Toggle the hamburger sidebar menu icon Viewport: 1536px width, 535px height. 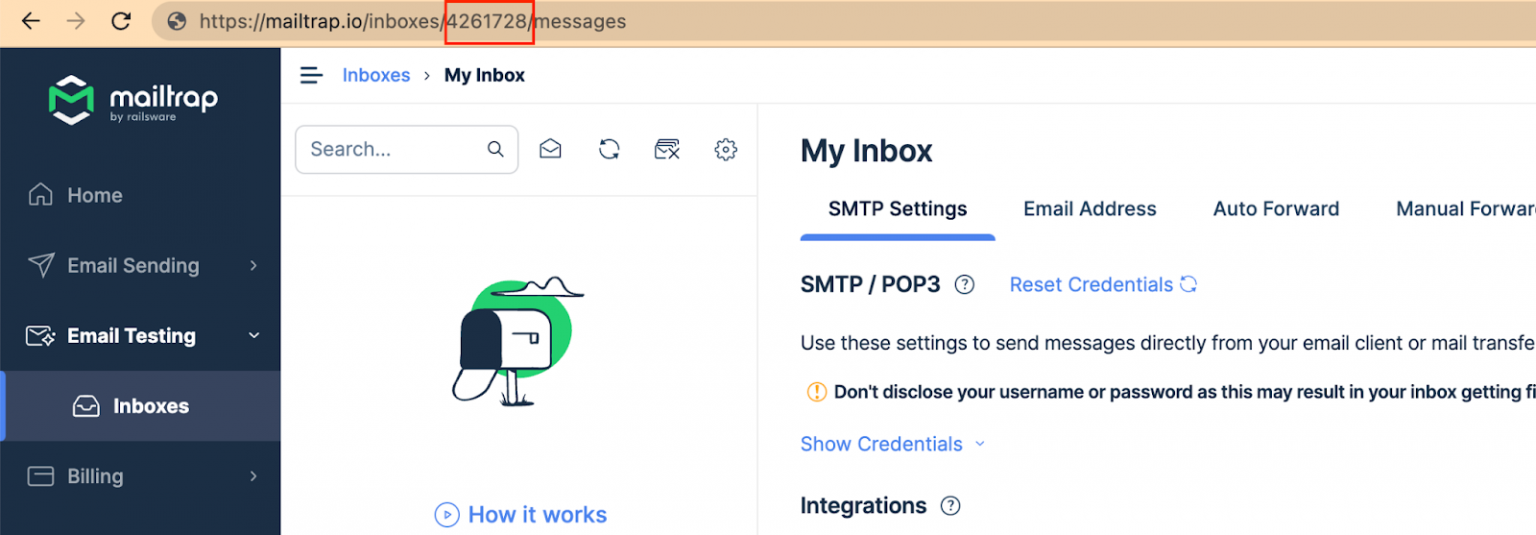(312, 75)
